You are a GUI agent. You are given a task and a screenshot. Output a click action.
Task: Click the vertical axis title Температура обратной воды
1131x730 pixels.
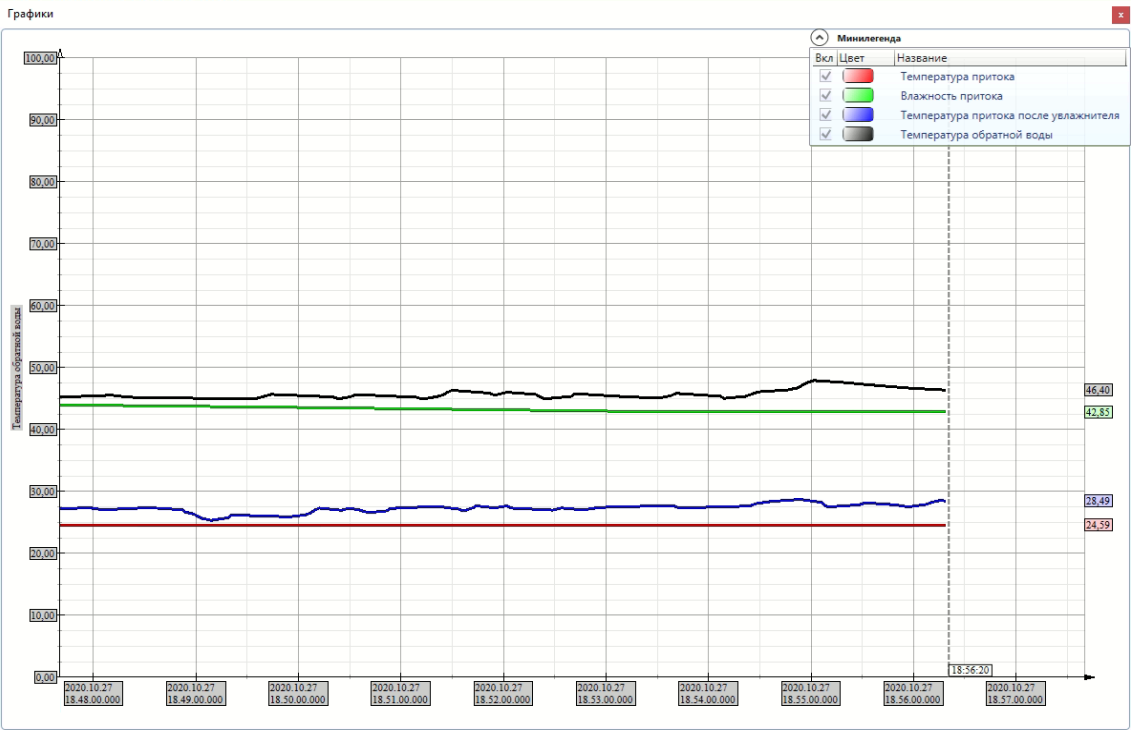(x=16, y=368)
